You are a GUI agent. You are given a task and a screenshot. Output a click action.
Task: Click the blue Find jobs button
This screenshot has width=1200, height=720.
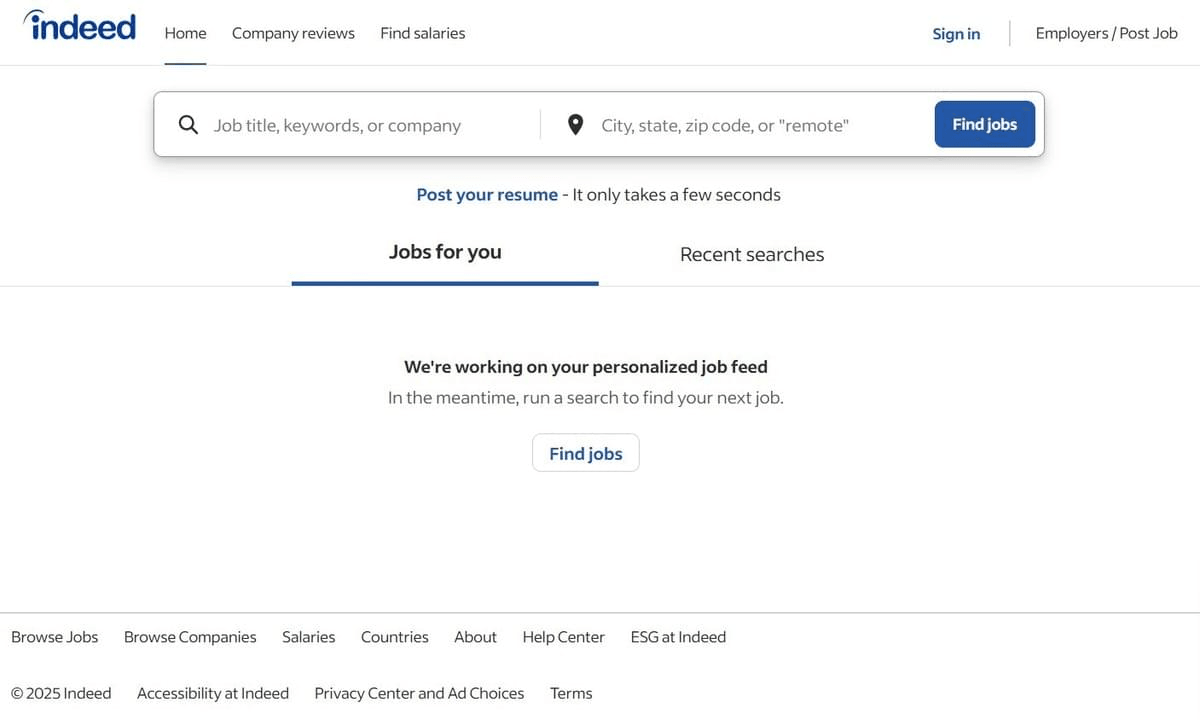click(x=984, y=124)
